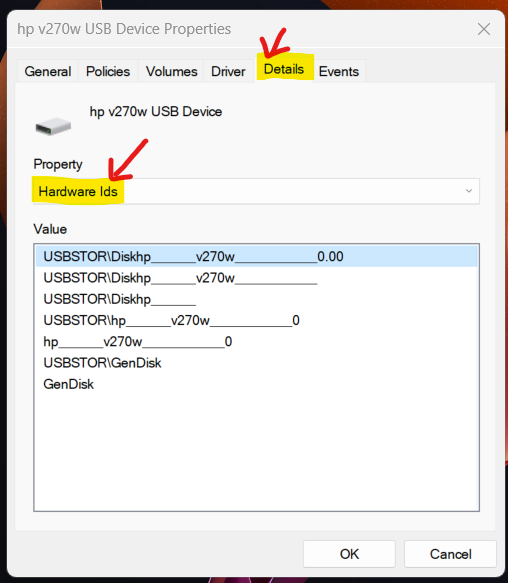Open the Events tab

coord(339,71)
